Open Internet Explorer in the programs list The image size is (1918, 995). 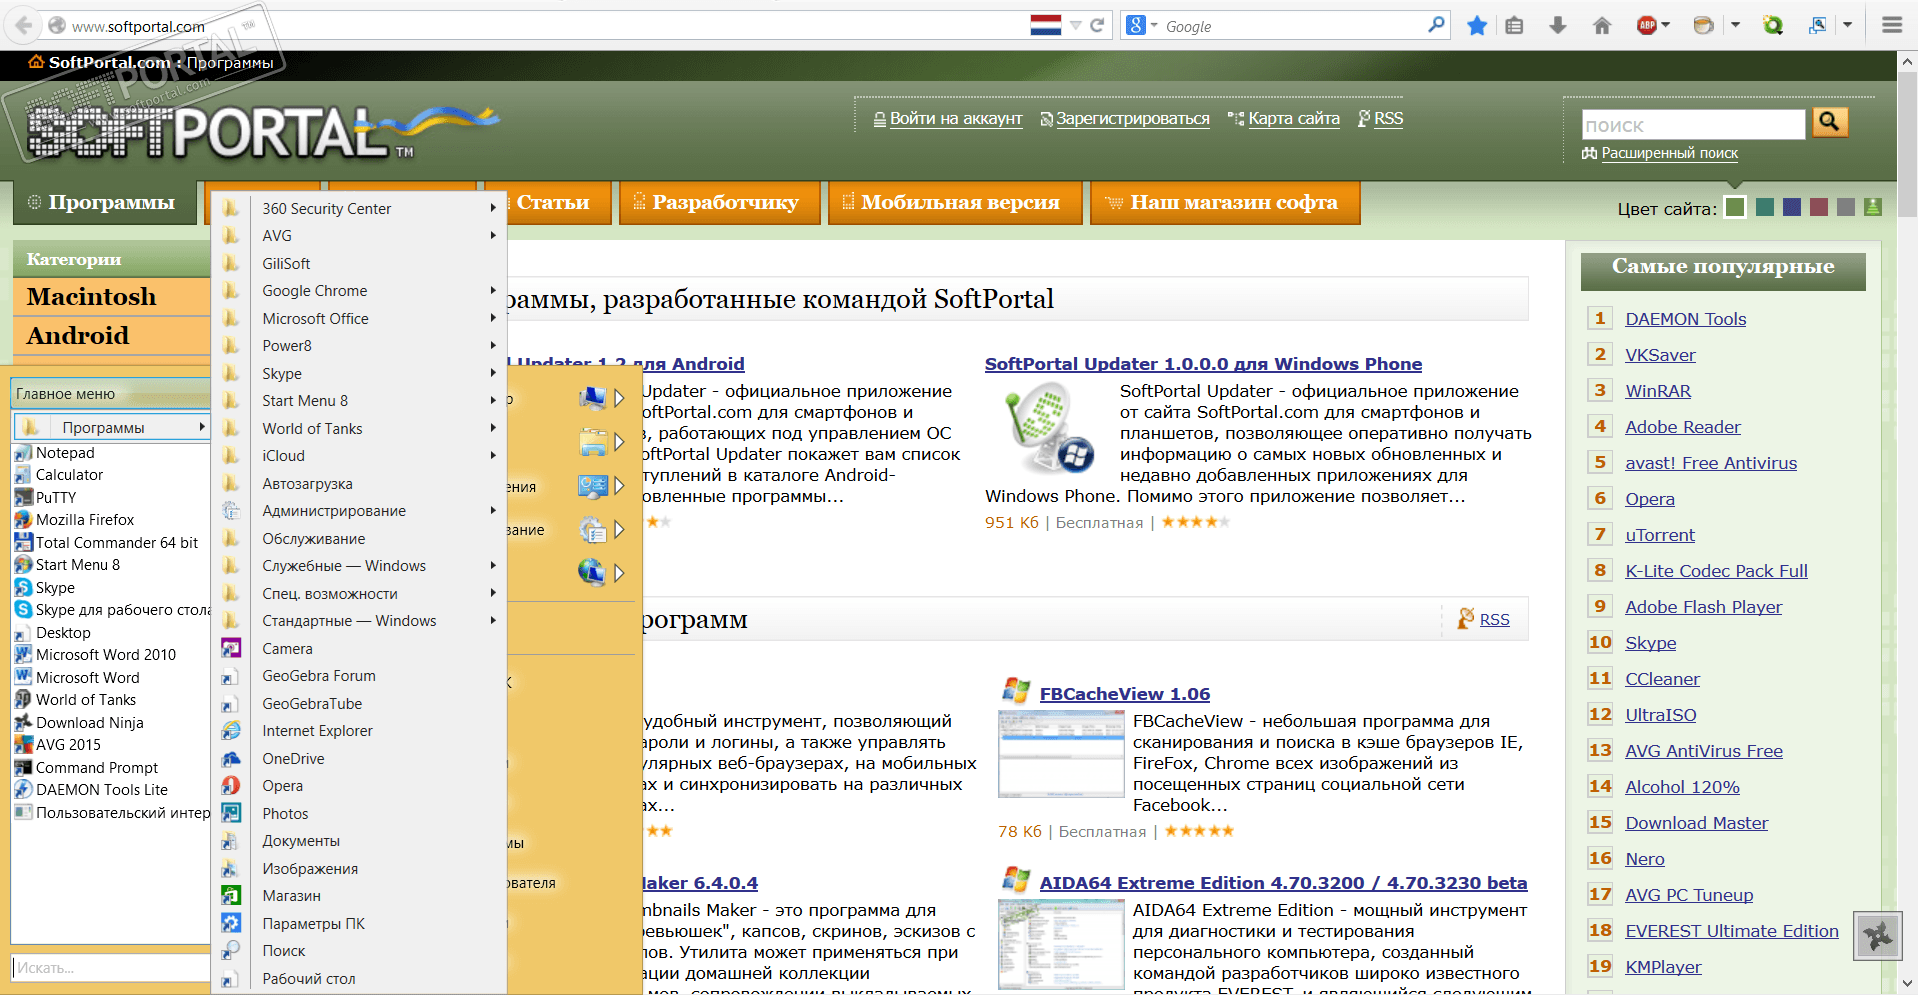pyautogui.click(x=317, y=731)
